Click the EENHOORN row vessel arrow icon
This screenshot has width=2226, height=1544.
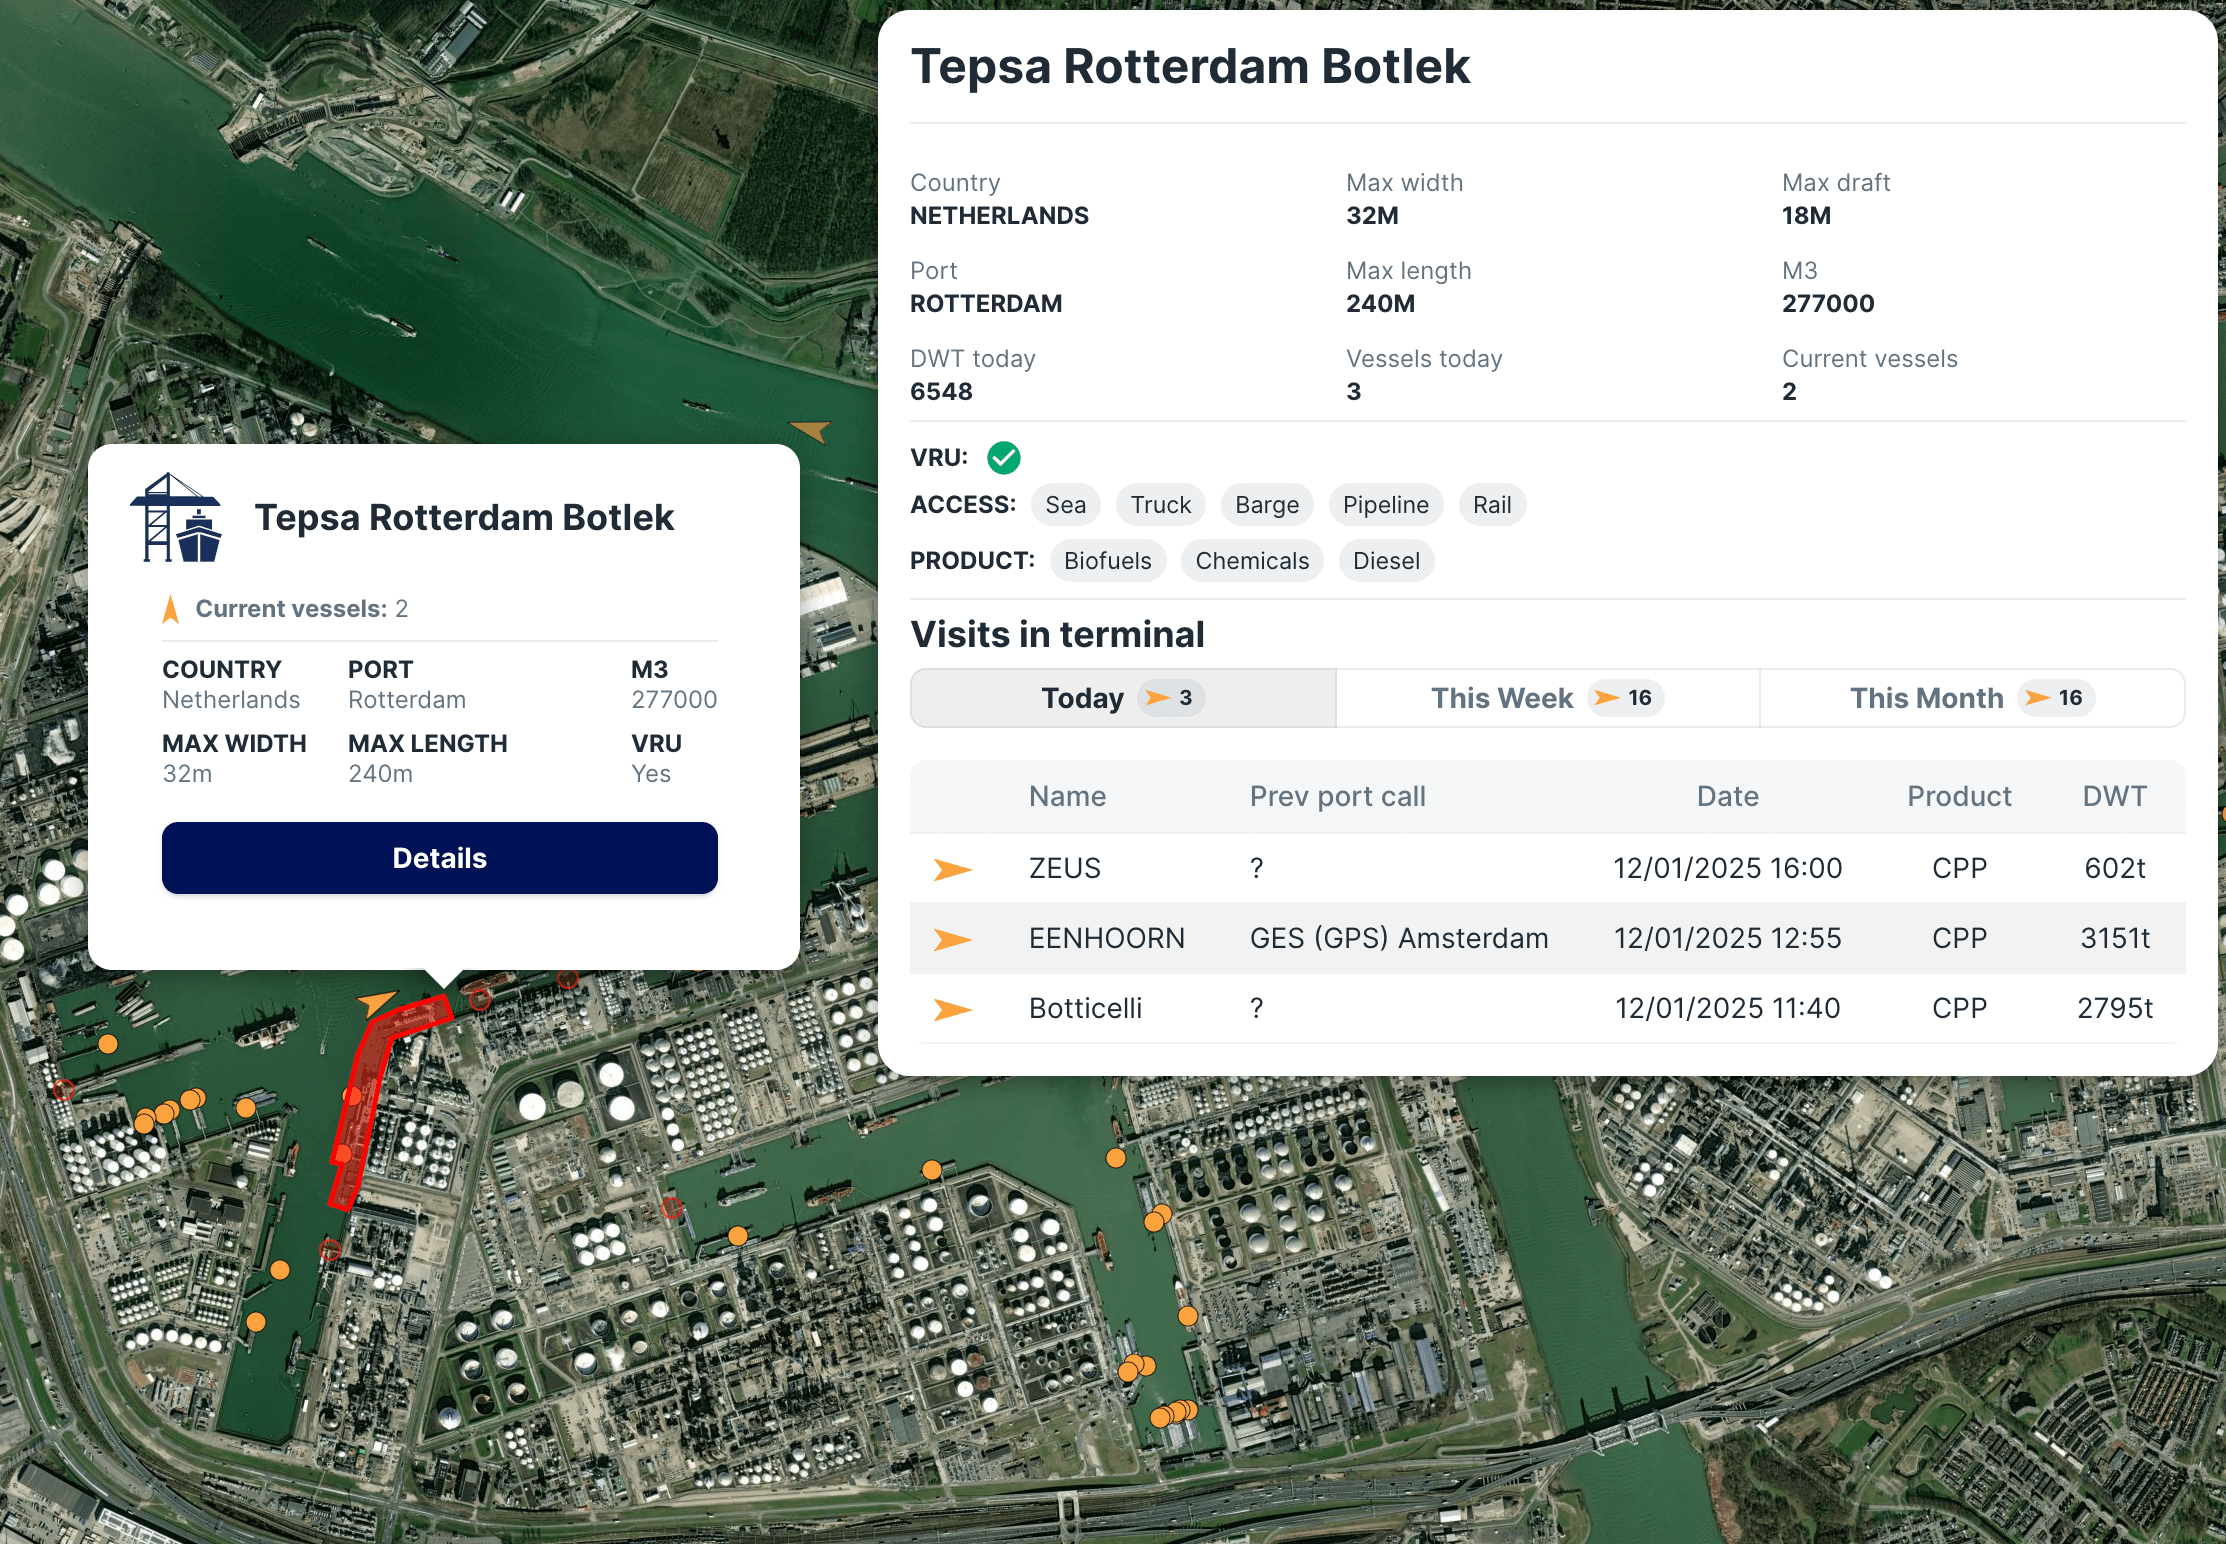(x=952, y=939)
